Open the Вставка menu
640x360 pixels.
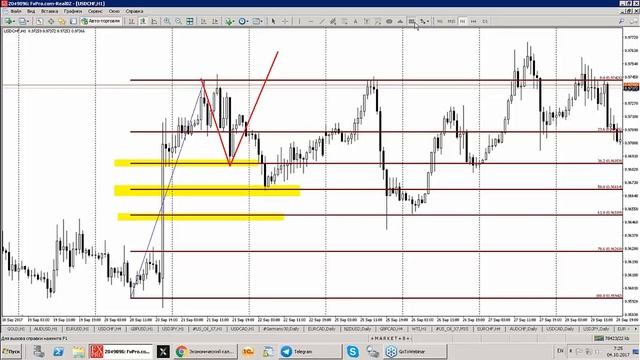(49, 11)
